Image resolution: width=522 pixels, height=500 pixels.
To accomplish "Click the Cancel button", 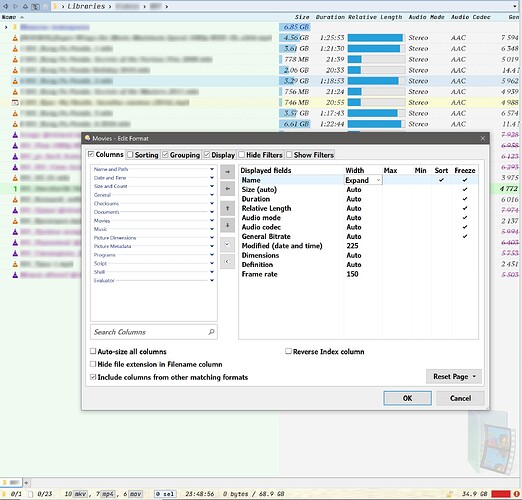I will 460,398.
